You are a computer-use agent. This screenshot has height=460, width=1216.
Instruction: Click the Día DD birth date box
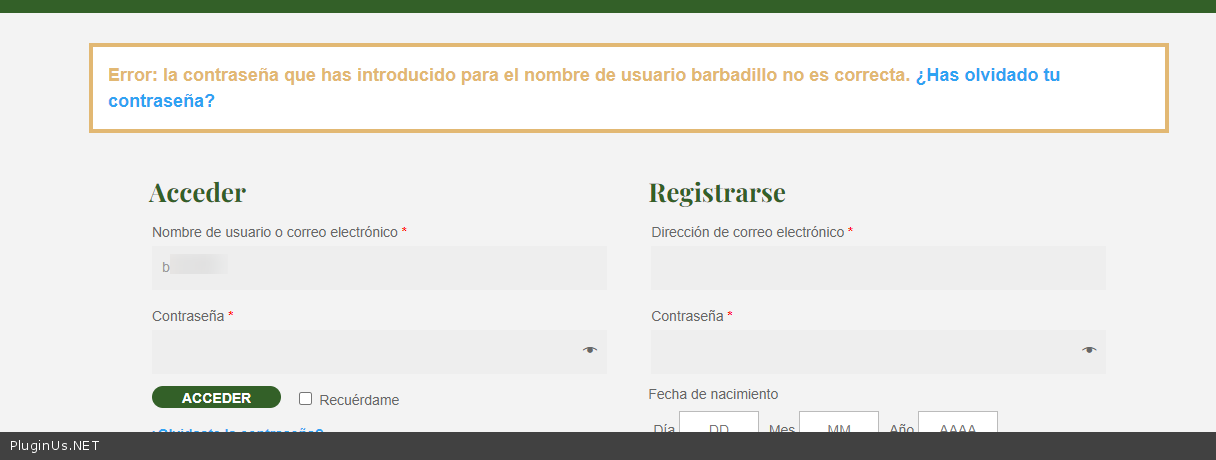[x=718, y=423]
